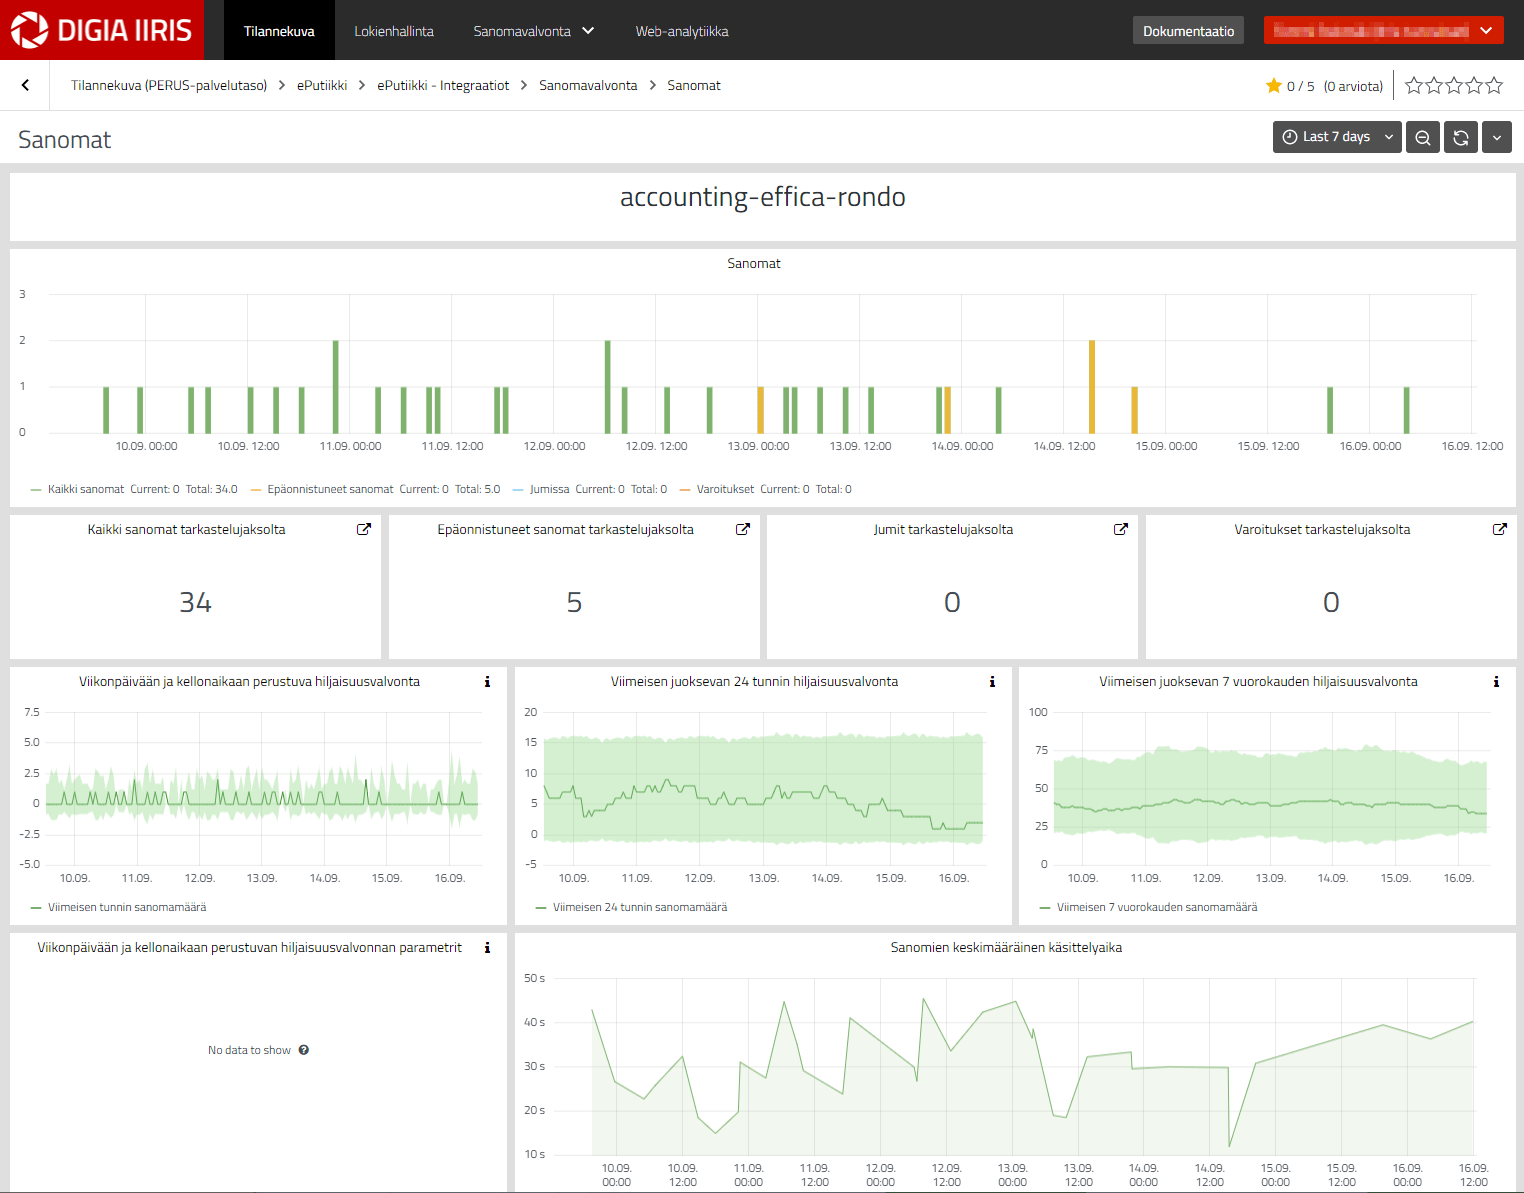Open external link for Epäonnistuneet sanomat panel

pos(743,529)
